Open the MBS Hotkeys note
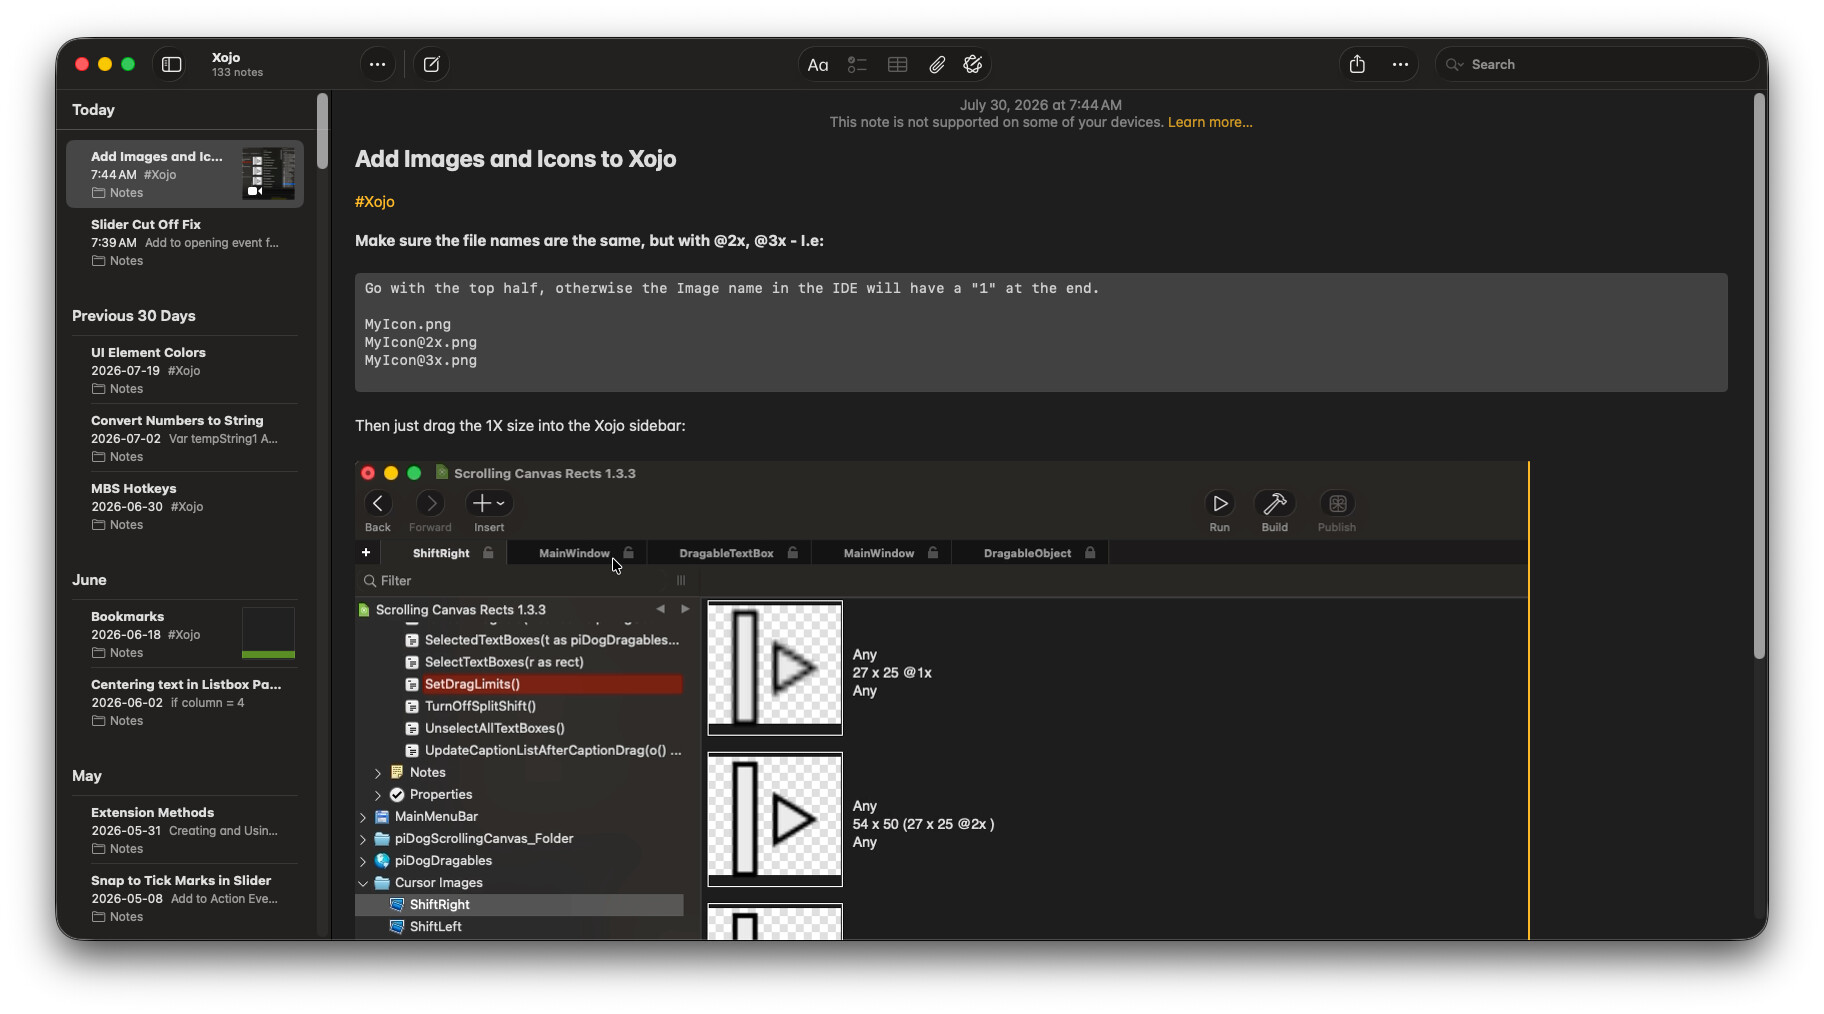Image resolution: width=1824 pixels, height=1014 pixels. (x=185, y=506)
